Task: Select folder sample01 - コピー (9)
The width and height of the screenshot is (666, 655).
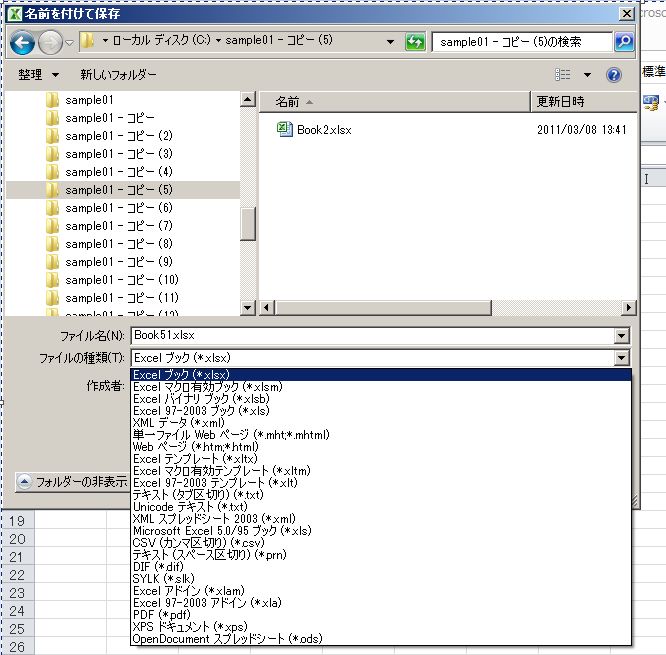Action: coord(119,262)
